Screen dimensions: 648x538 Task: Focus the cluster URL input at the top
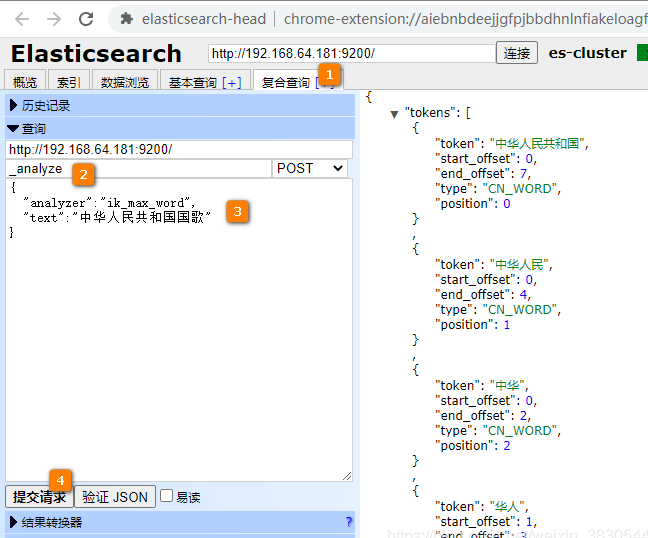tap(352, 53)
